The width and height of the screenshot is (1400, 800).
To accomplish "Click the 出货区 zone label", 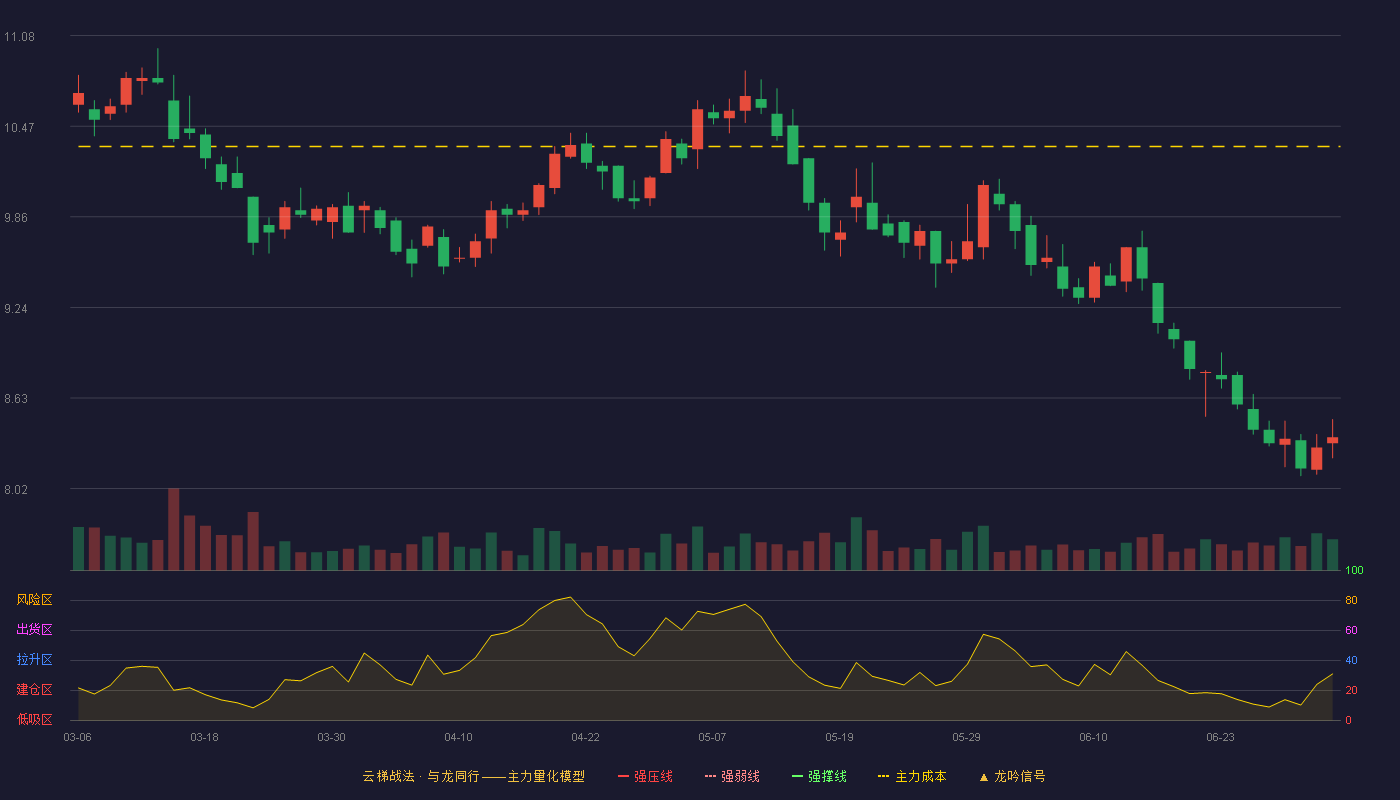I will click(x=34, y=630).
